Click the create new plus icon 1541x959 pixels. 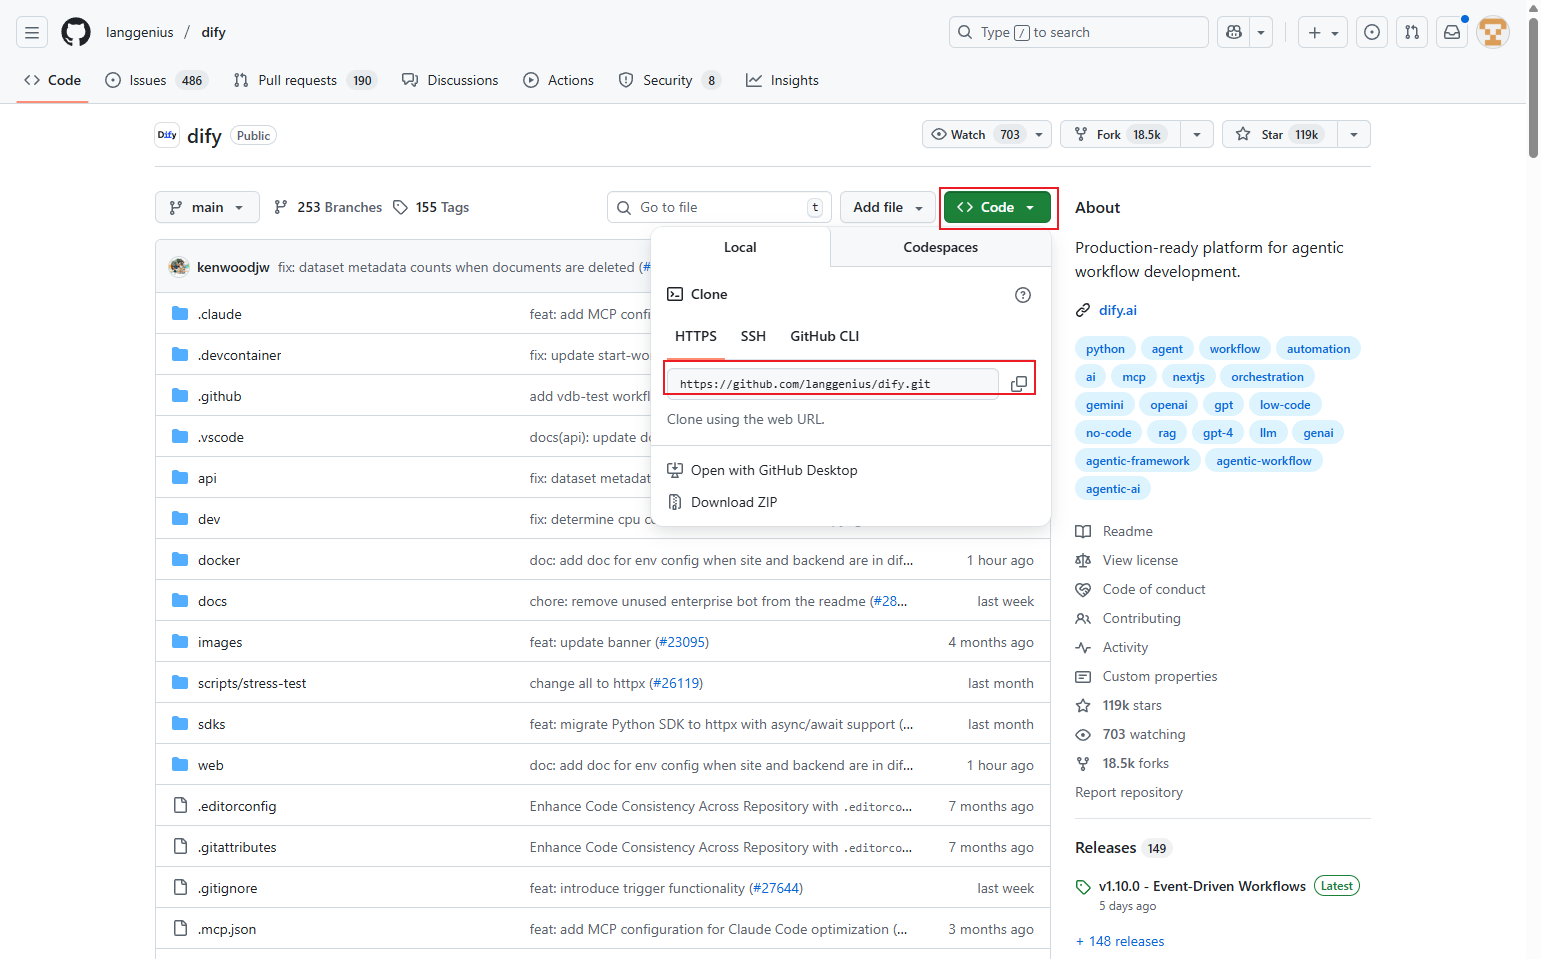(x=1313, y=32)
